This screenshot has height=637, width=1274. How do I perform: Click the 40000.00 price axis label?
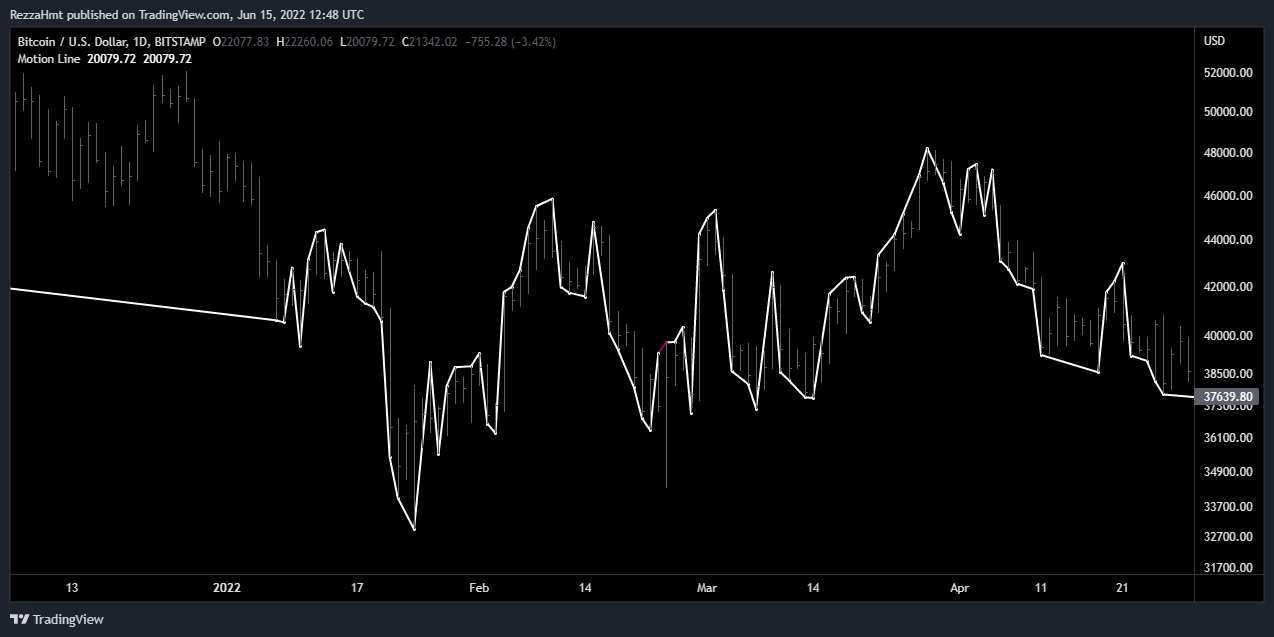pyautogui.click(x=1229, y=336)
